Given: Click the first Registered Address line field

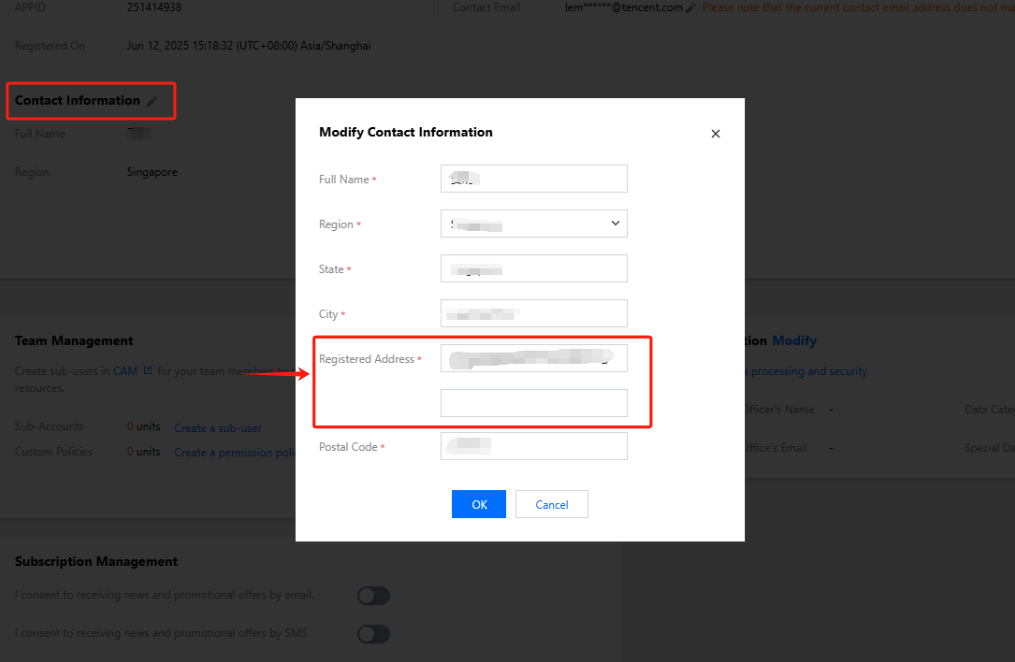Looking at the screenshot, I should (533, 359).
